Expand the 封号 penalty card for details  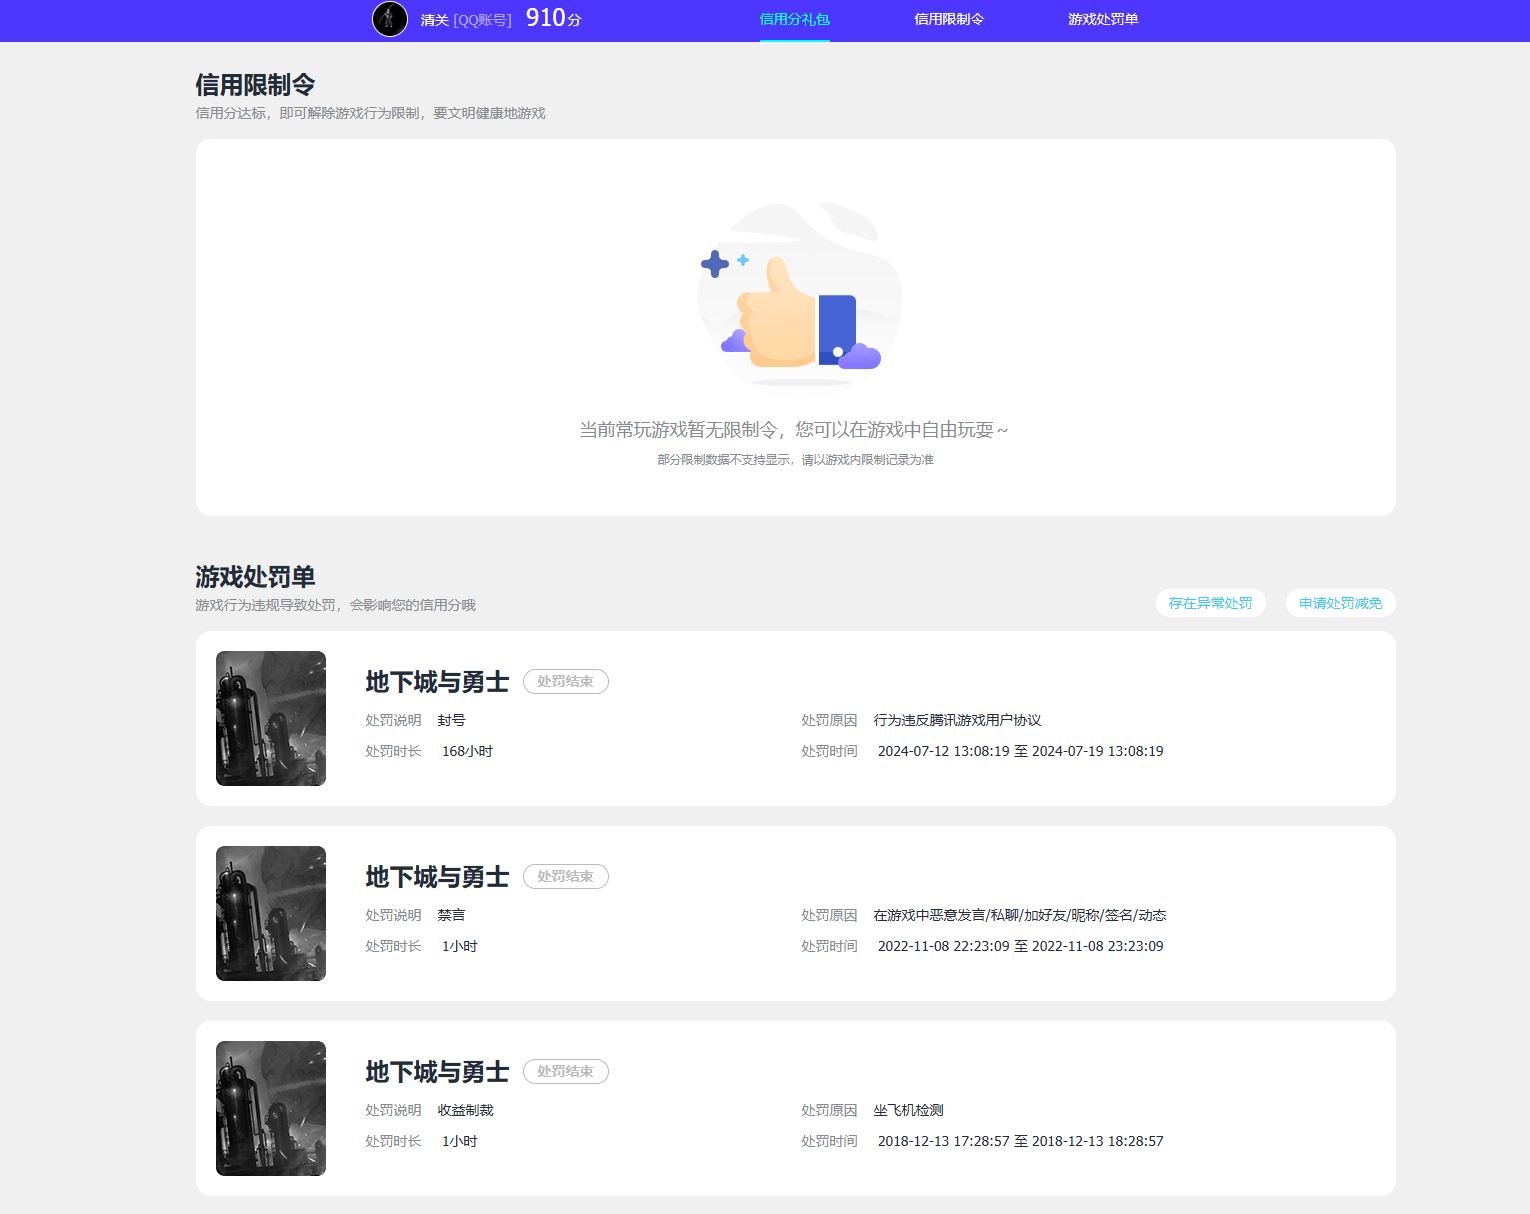tap(795, 718)
